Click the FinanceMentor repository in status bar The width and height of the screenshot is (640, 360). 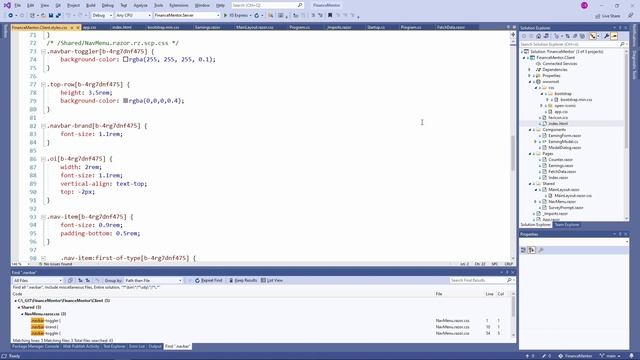(x=575, y=356)
